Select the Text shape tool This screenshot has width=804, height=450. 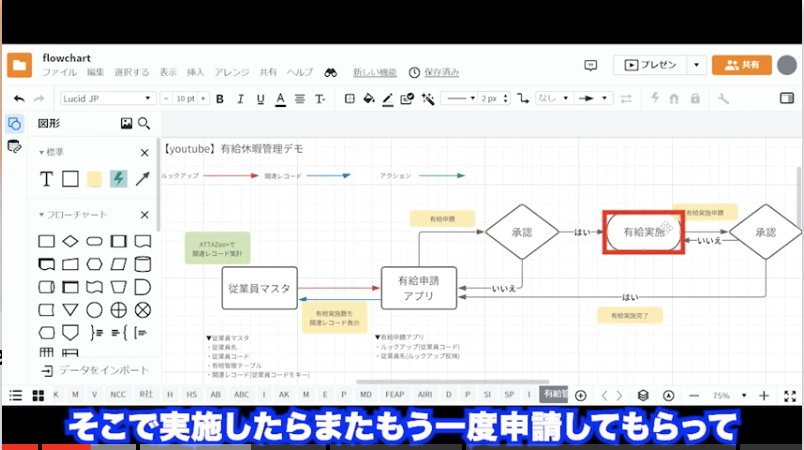46,179
